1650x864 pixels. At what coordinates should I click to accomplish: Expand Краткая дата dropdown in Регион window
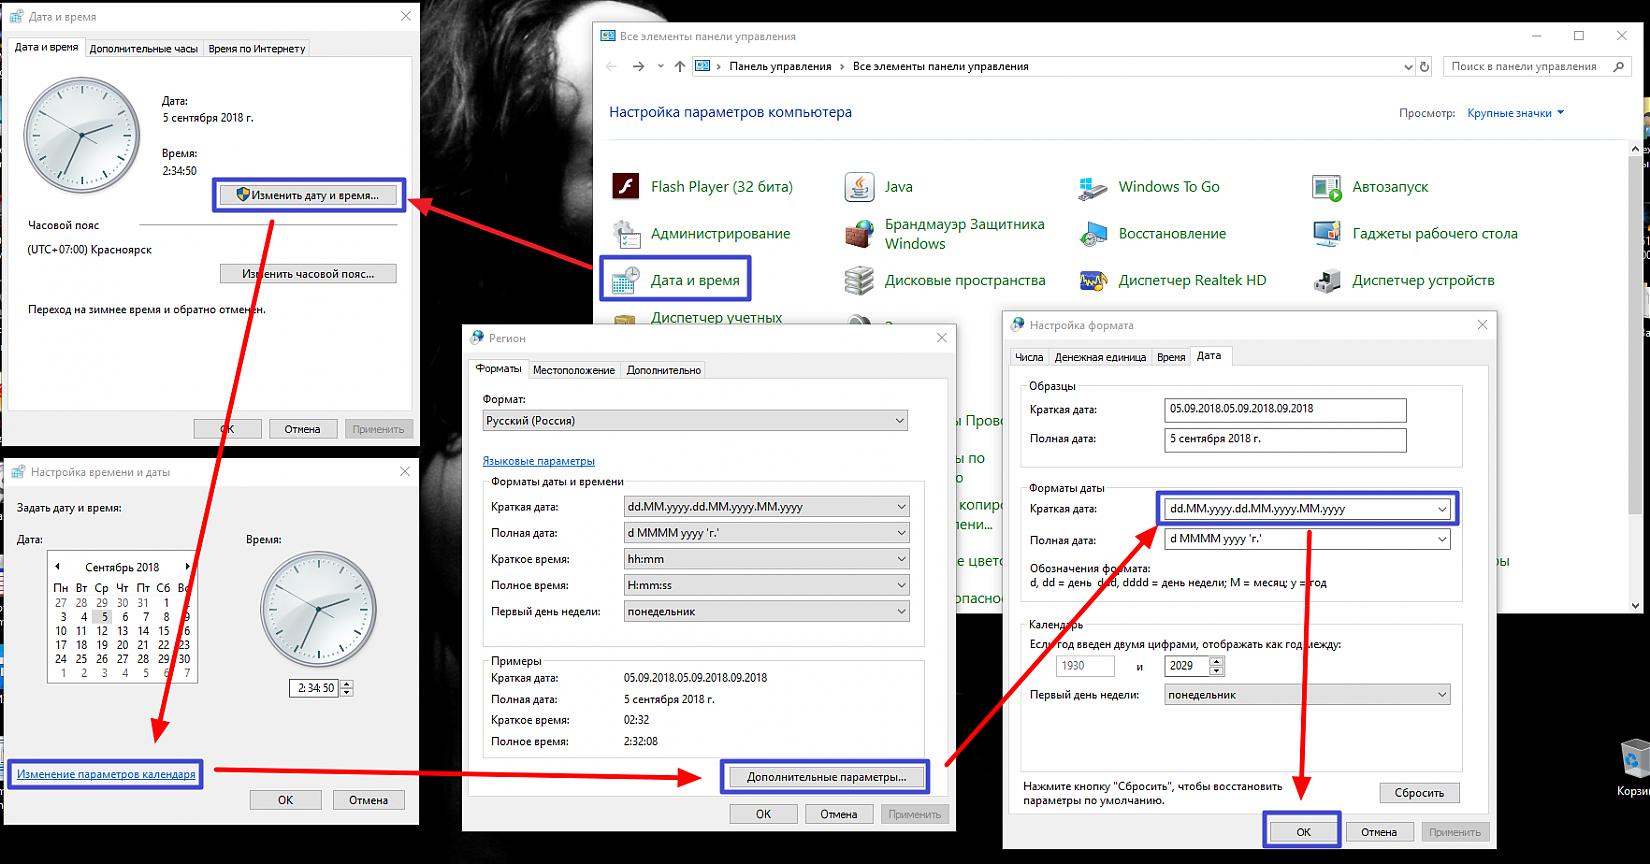(x=767, y=507)
